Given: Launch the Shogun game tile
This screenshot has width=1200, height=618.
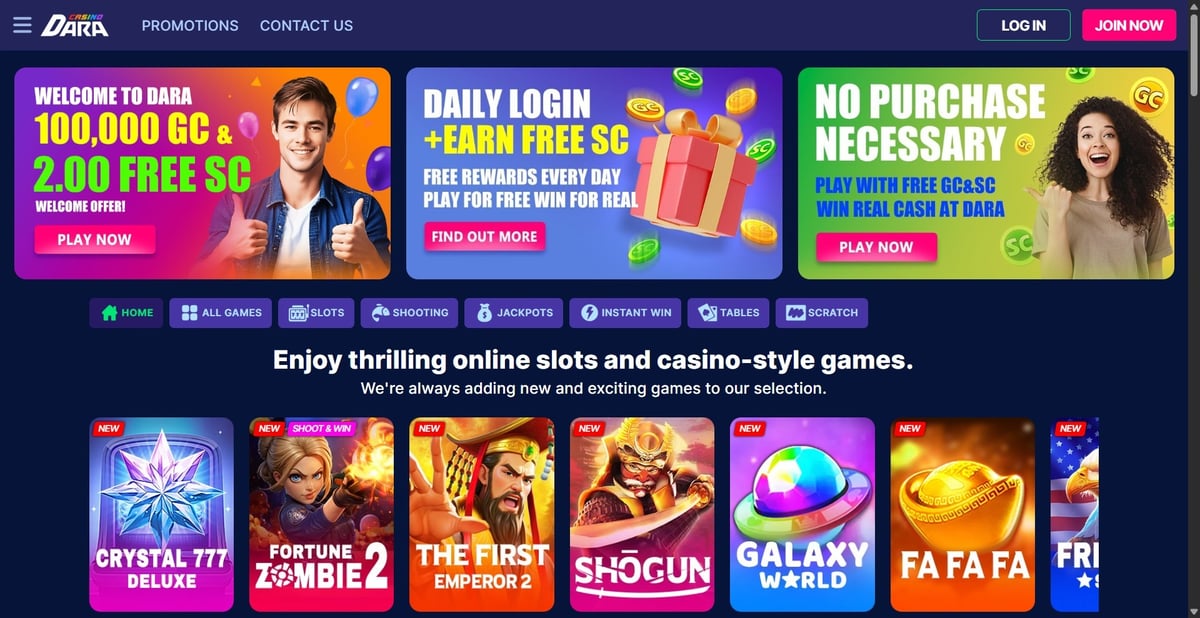Looking at the screenshot, I should pyautogui.click(x=642, y=514).
